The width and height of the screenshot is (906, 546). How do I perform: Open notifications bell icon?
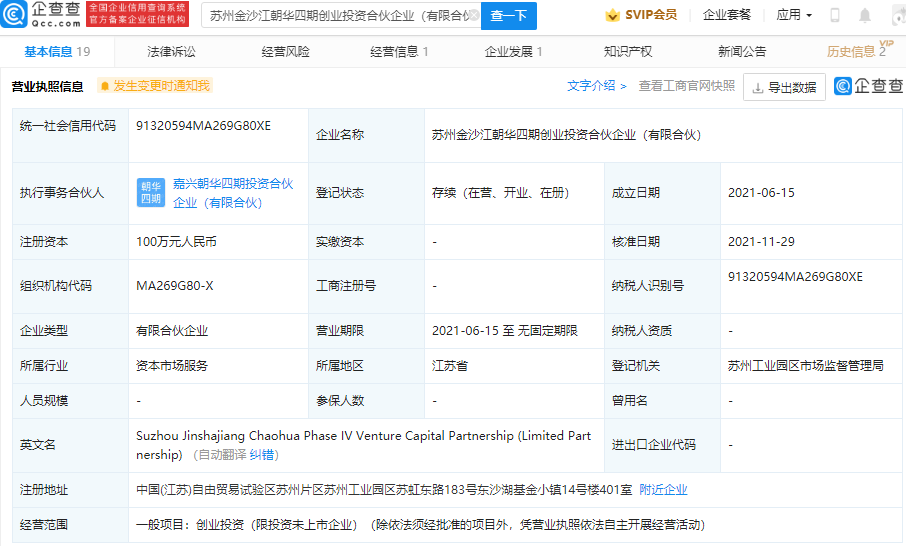point(864,16)
